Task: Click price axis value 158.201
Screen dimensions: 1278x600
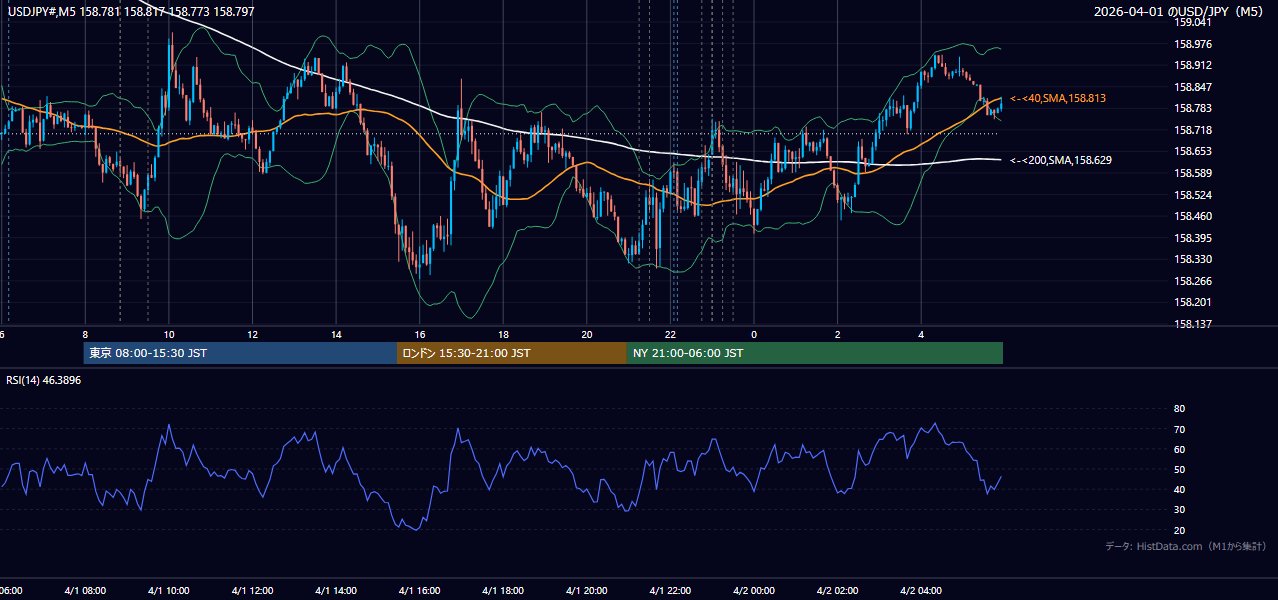Action: pos(1193,302)
